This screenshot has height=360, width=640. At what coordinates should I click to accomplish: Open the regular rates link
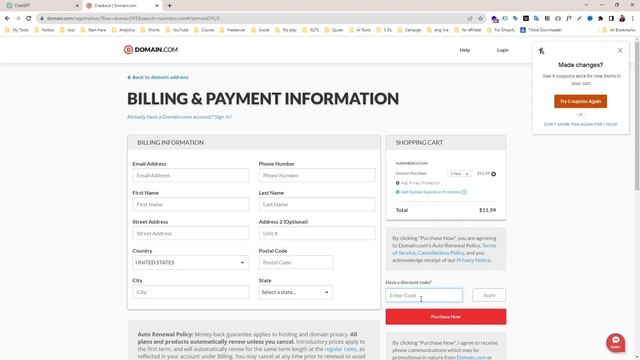340,349
